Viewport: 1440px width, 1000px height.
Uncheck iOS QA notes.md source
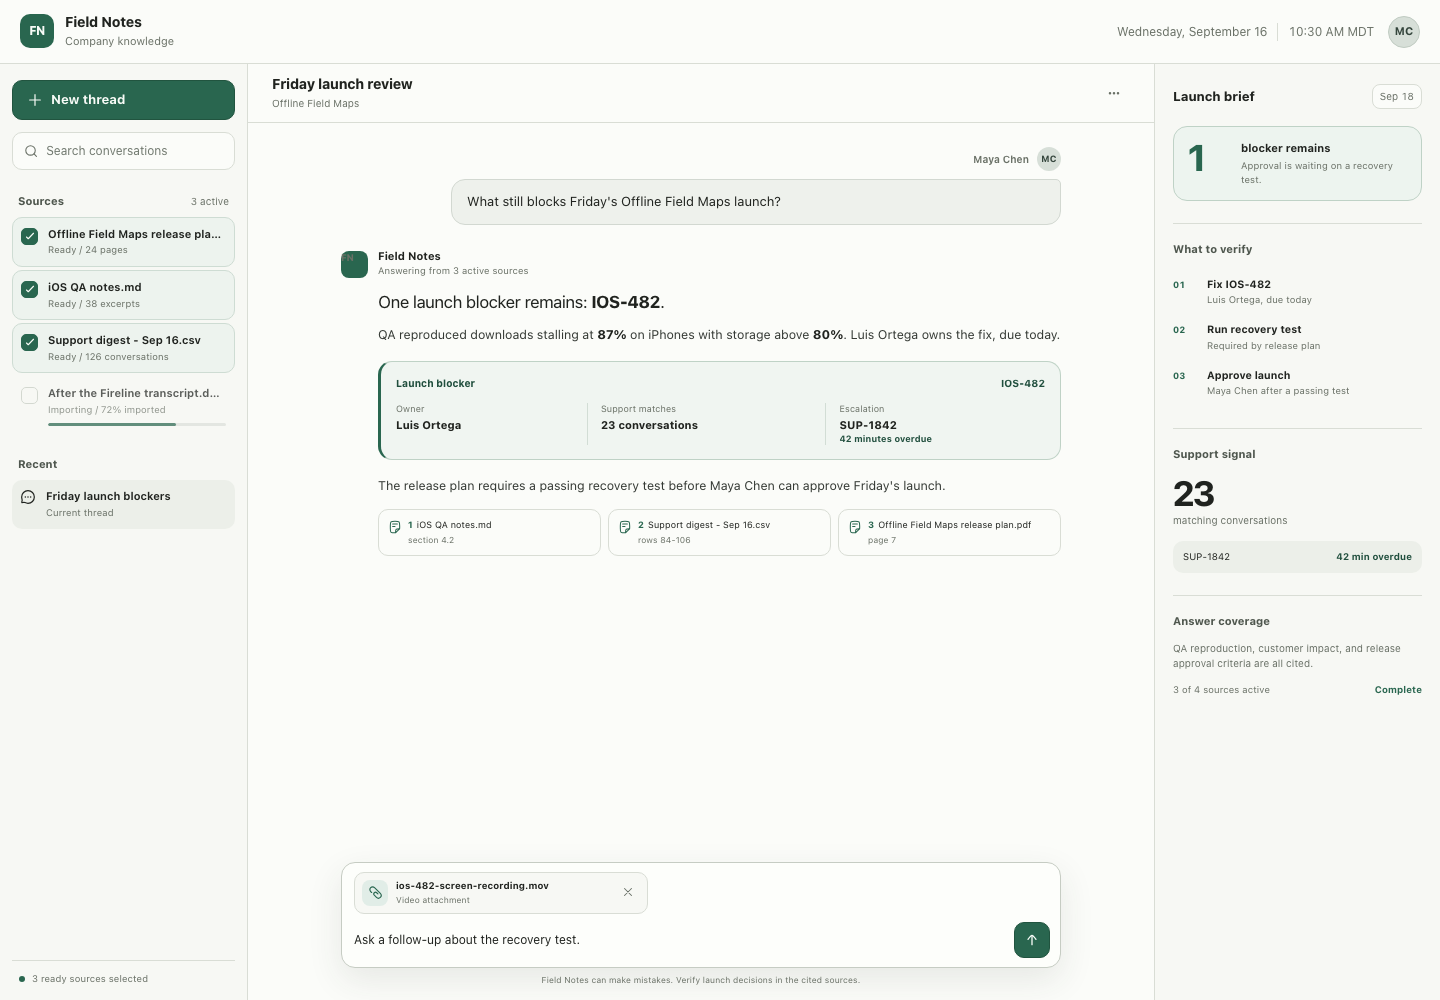pyautogui.click(x=30, y=289)
